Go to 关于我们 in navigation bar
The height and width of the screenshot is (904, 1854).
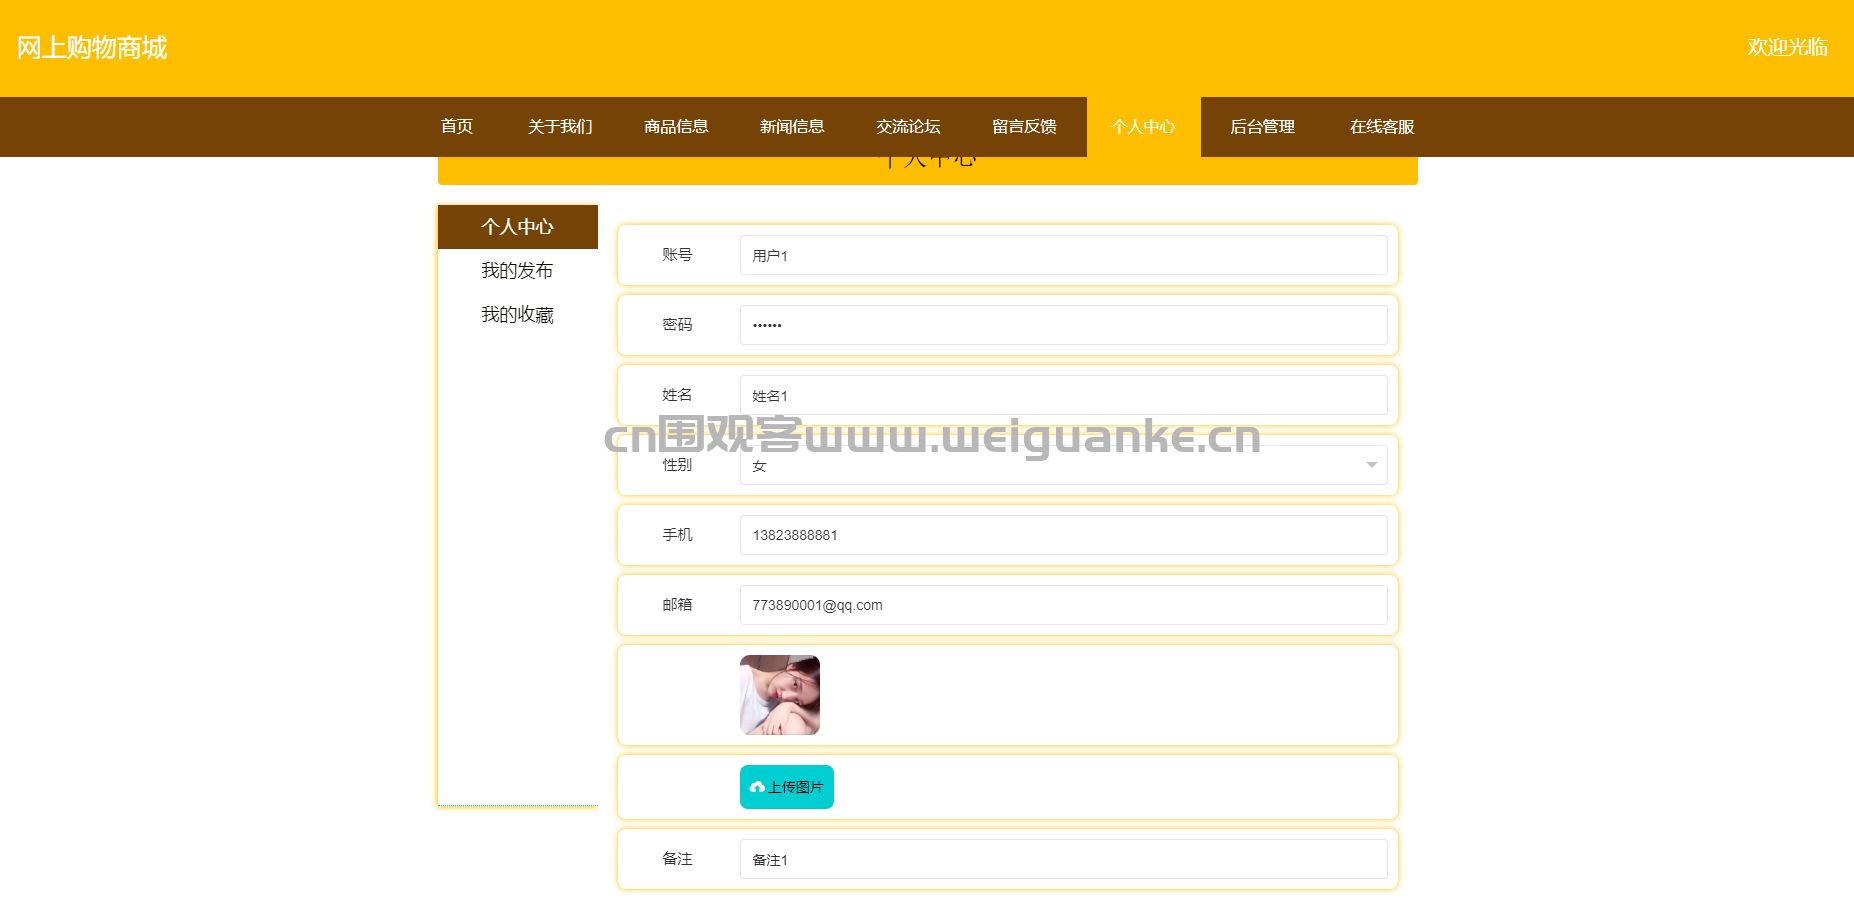click(560, 127)
